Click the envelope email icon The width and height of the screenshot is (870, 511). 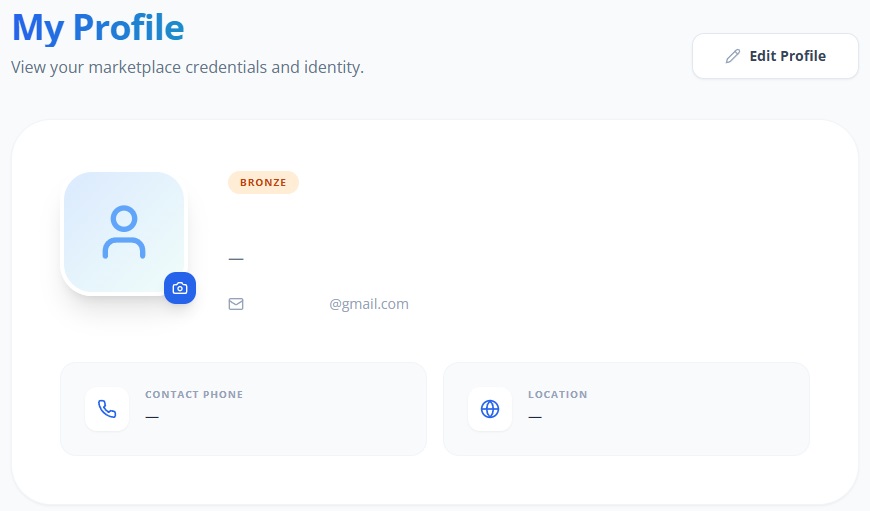236,304
